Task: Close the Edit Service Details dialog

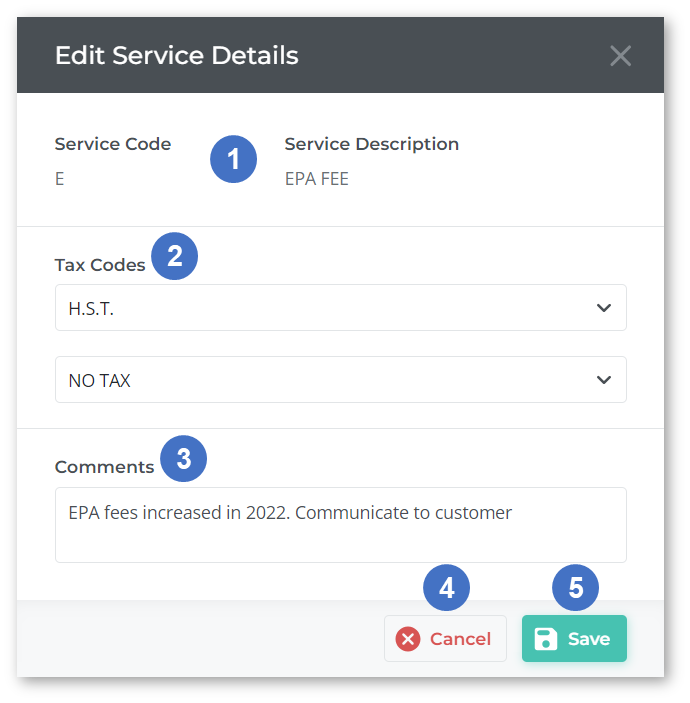Action: 620,56
